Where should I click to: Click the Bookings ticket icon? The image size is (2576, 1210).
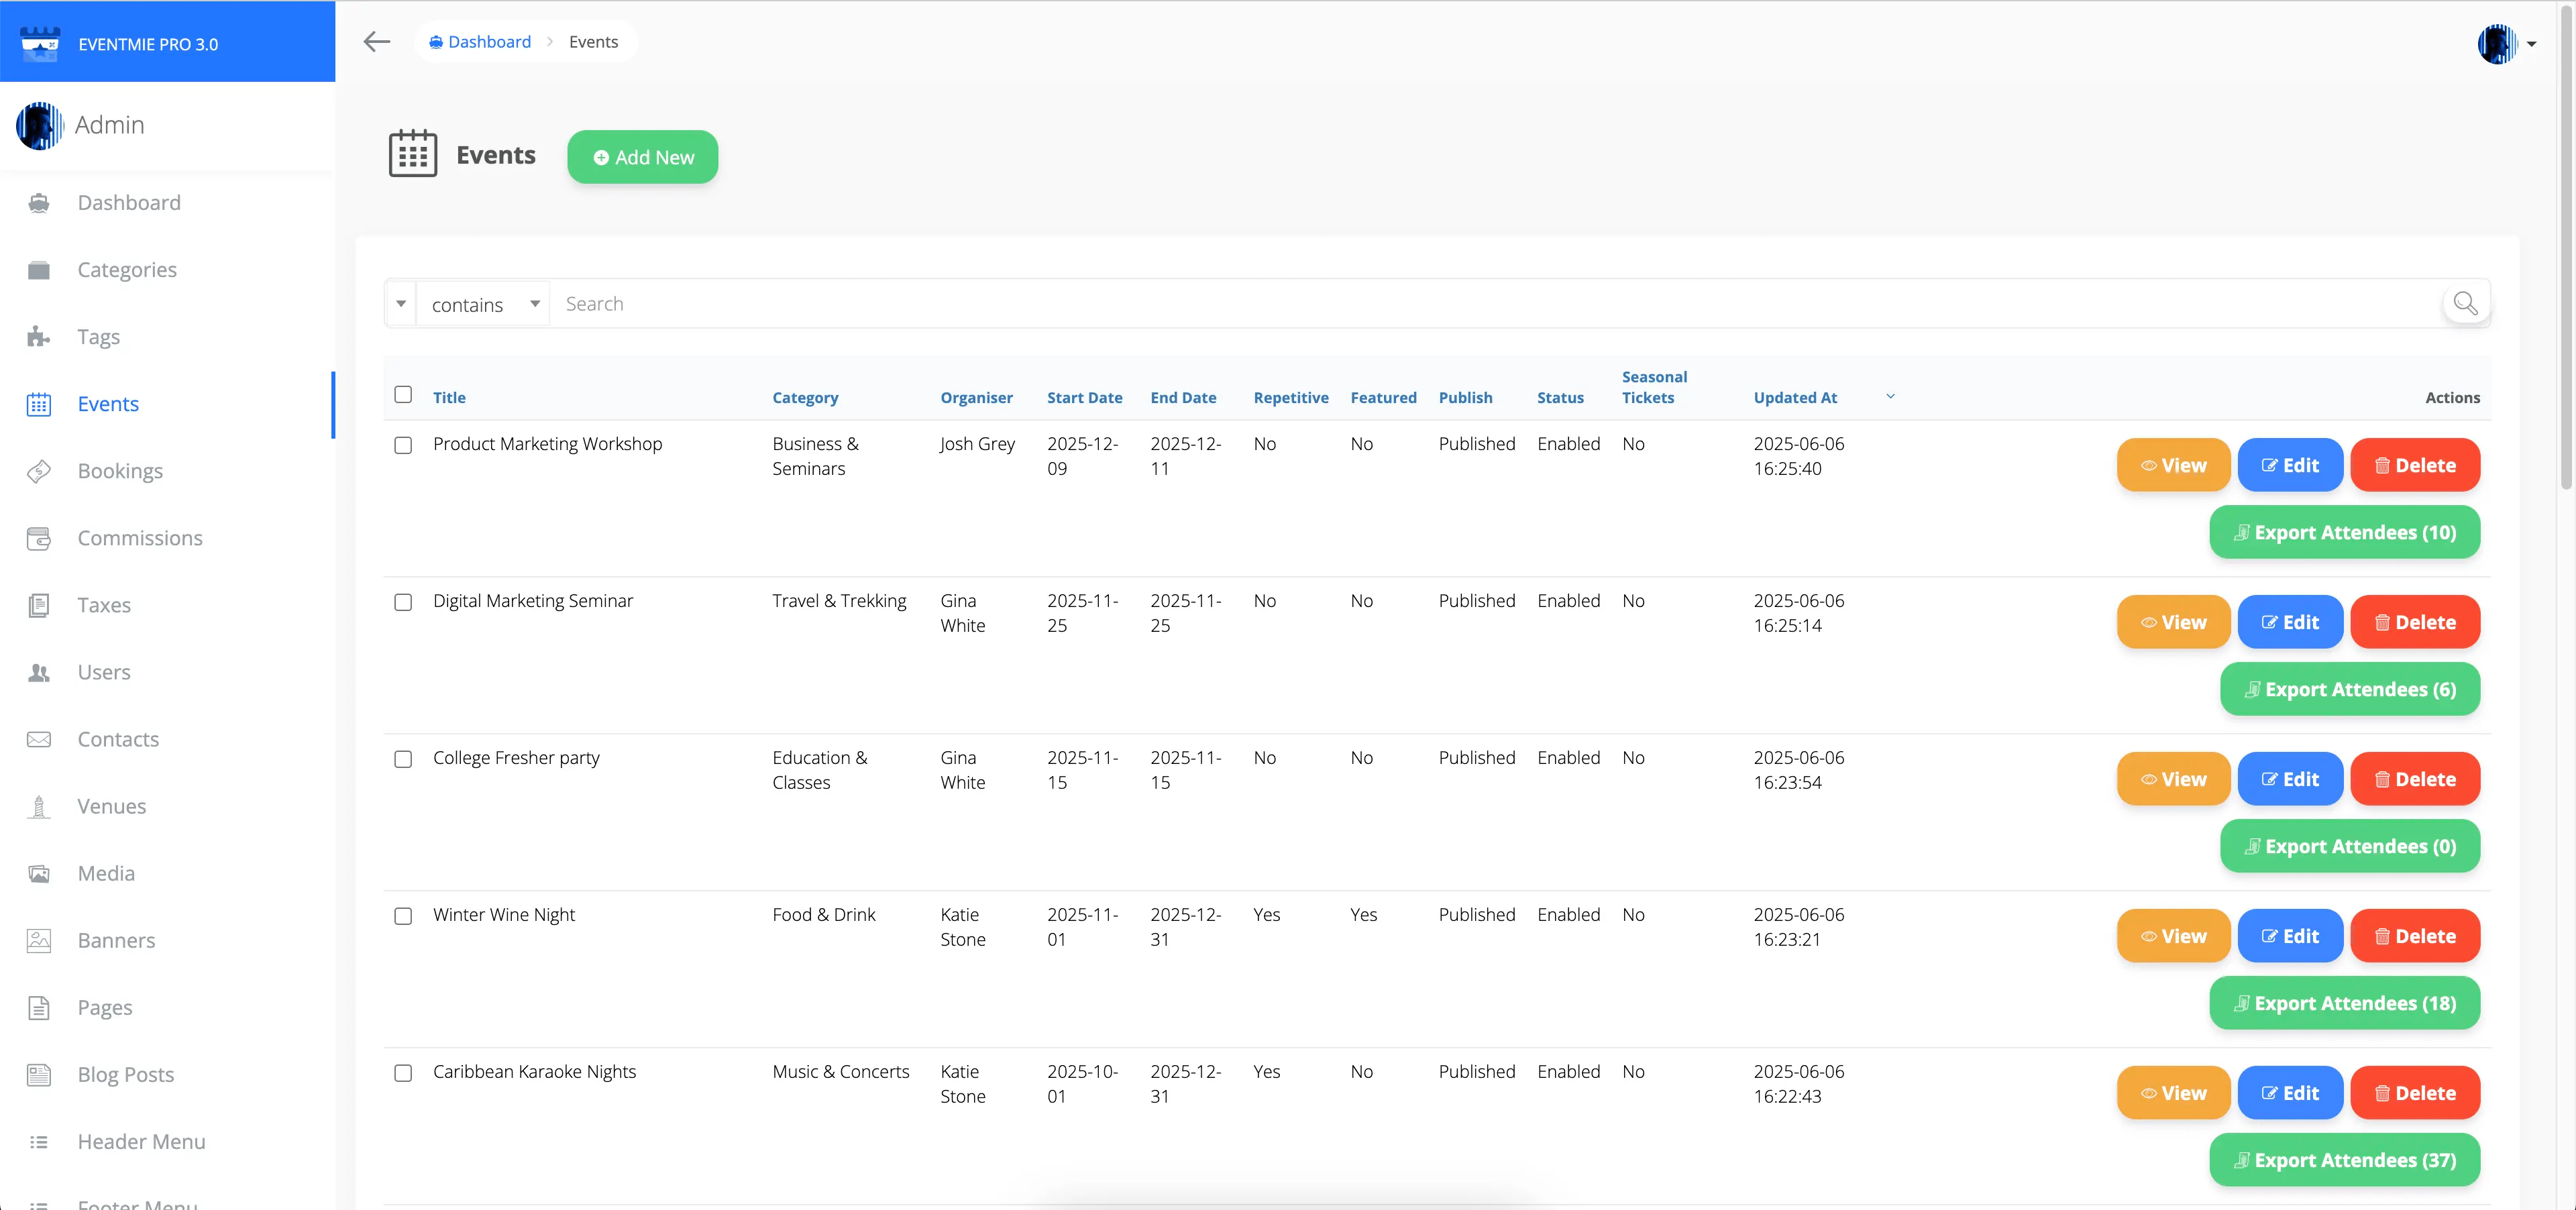[39, 471]
